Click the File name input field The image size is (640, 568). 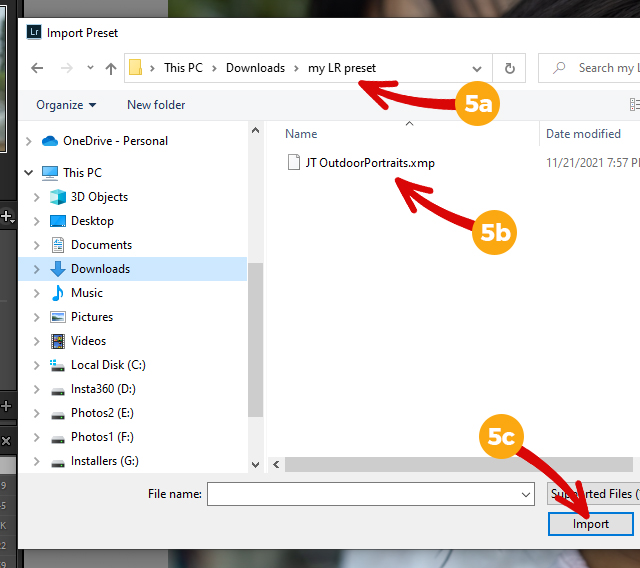371,494
